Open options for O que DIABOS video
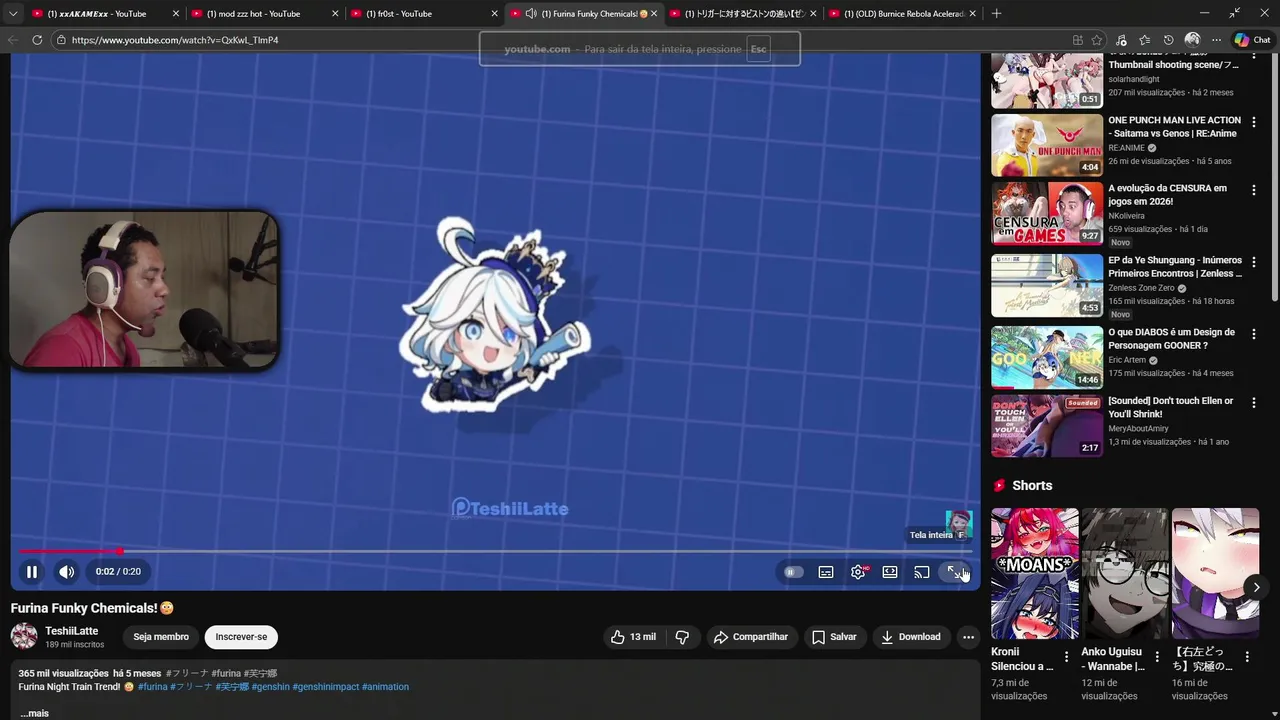This screenshot has height=720, width=1280. (x=1254, y=334)
